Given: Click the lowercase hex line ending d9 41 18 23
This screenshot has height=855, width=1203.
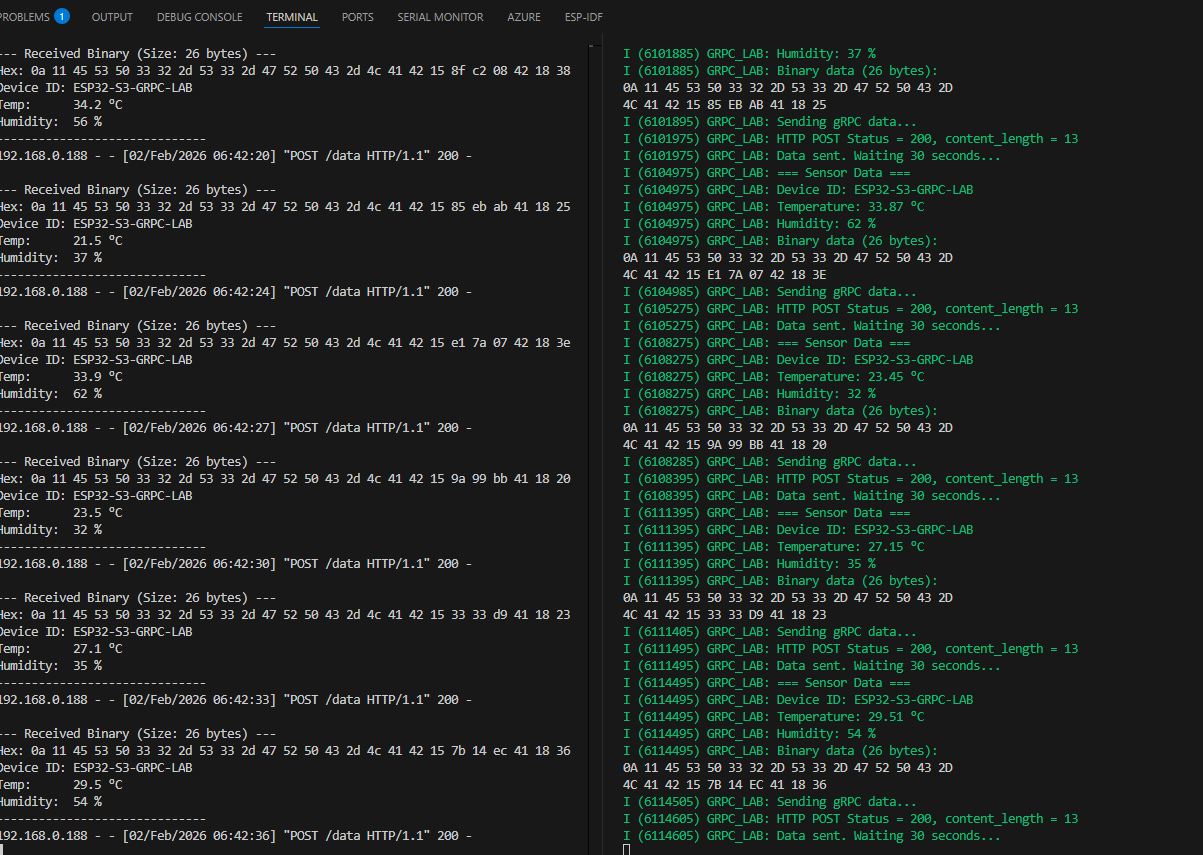Looking at the screenshot, I should tap(285, 615).
